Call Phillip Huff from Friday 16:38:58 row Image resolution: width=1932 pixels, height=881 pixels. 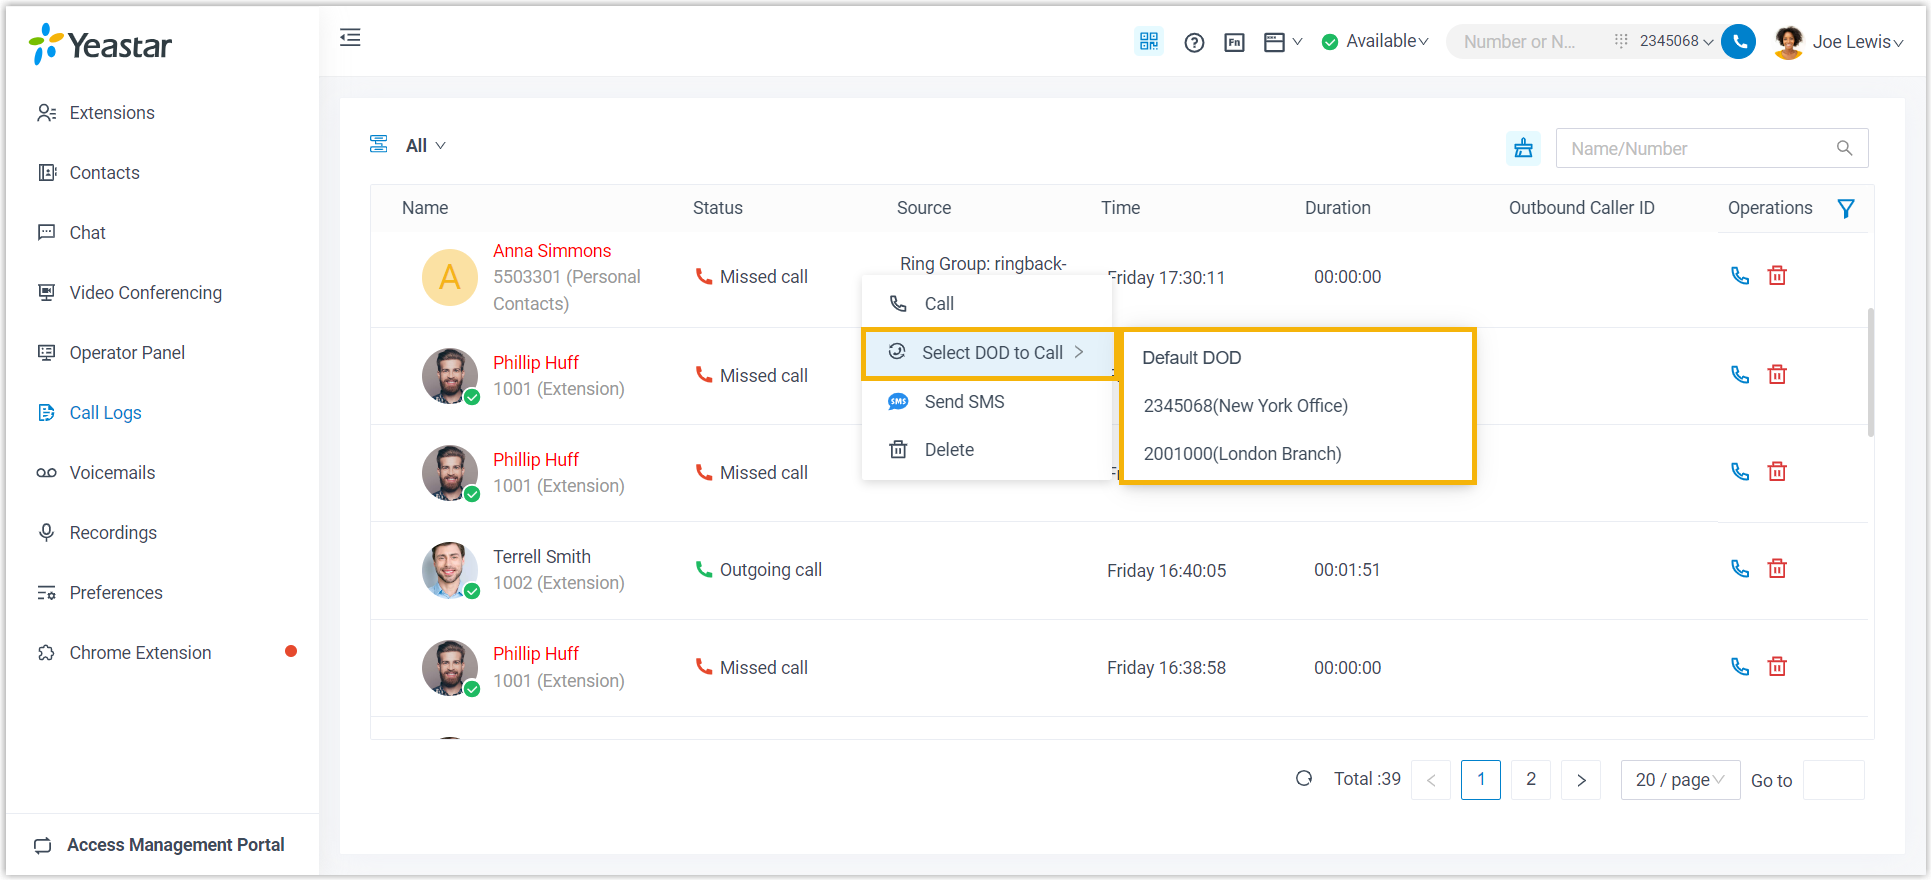(1740, 667)
